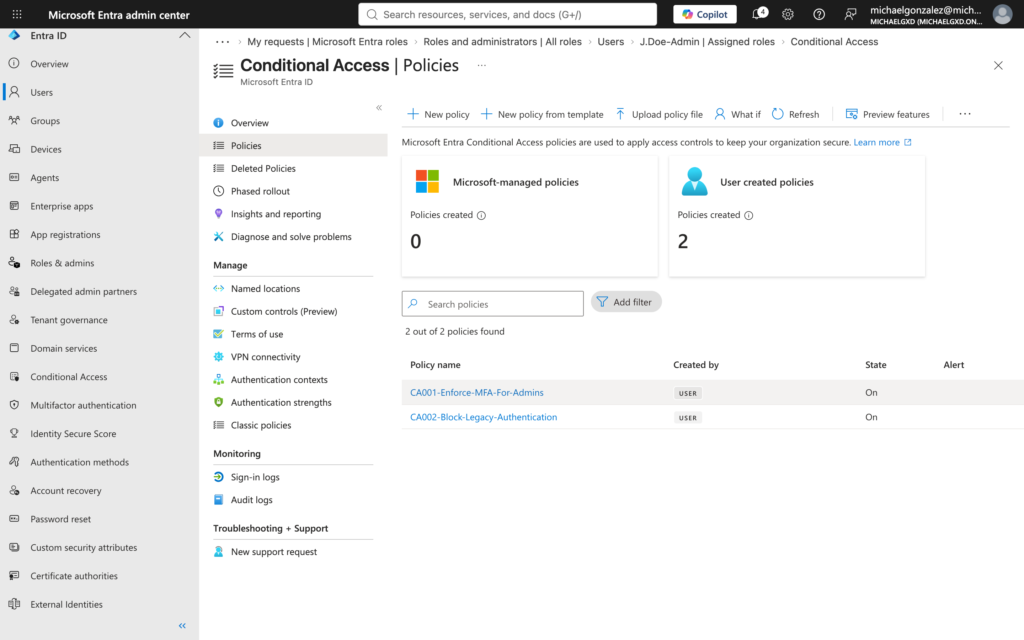The image size is (1024, 640).
Task: Open the help question mark icon
Action: click(819, 14)
